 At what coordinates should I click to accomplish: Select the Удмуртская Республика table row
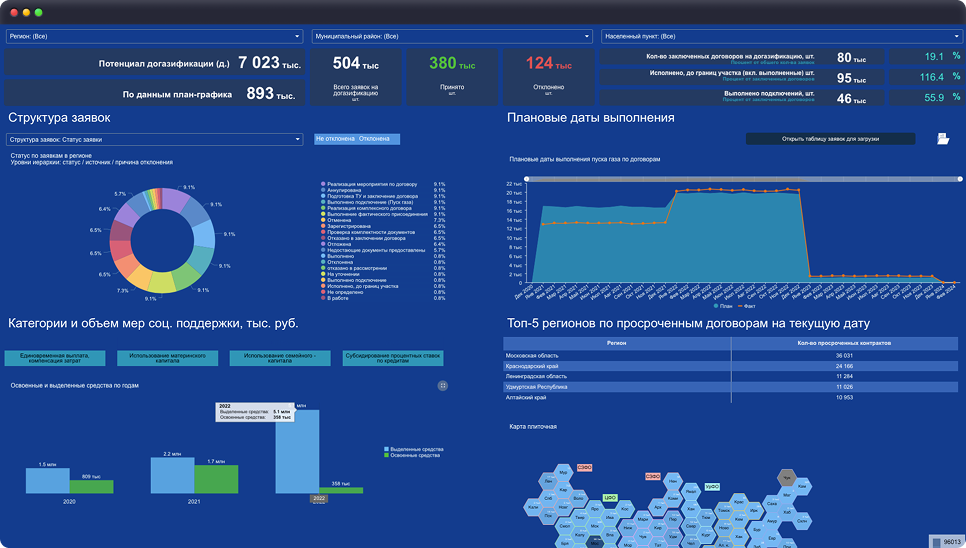point(731,387)
